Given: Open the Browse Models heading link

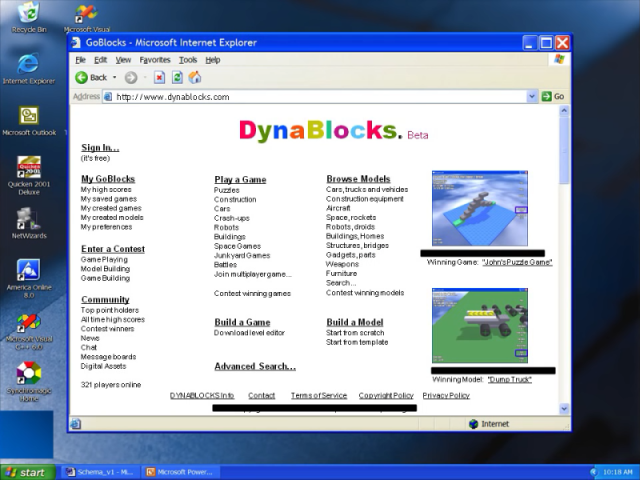Looking at the screenshot, I should [358, 179].
